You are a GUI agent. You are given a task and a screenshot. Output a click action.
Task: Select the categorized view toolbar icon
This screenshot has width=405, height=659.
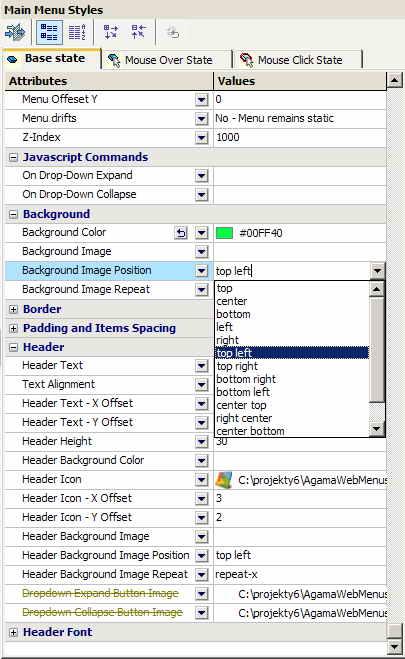50,32
